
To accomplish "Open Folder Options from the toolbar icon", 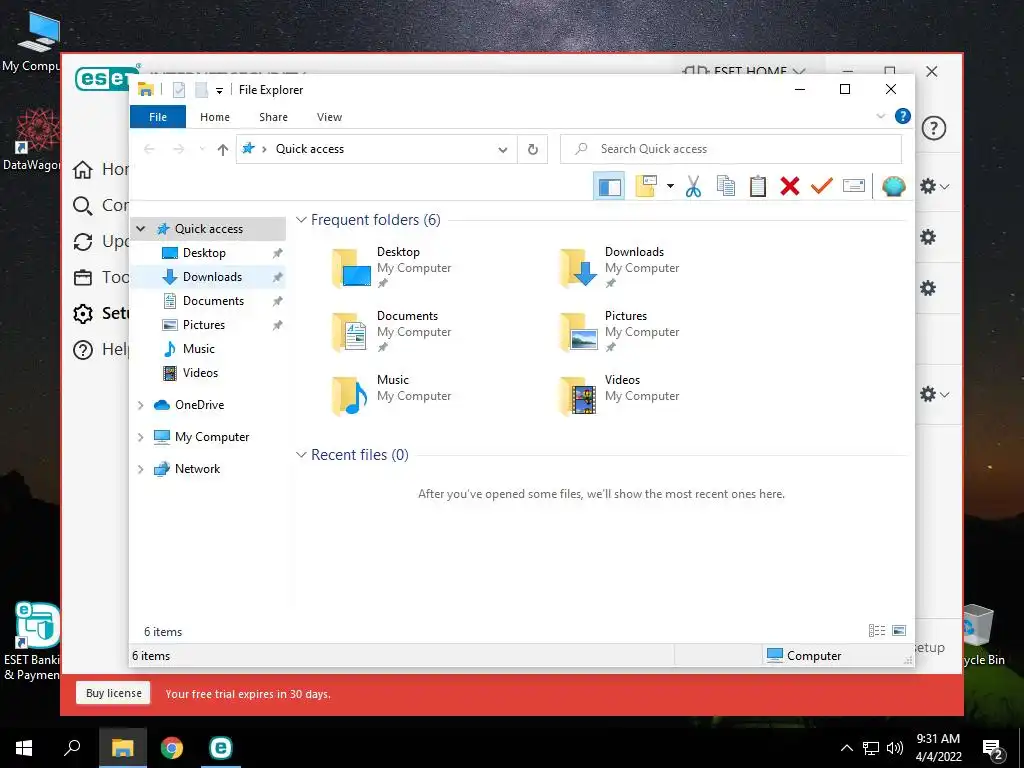I will pos(646,186).
